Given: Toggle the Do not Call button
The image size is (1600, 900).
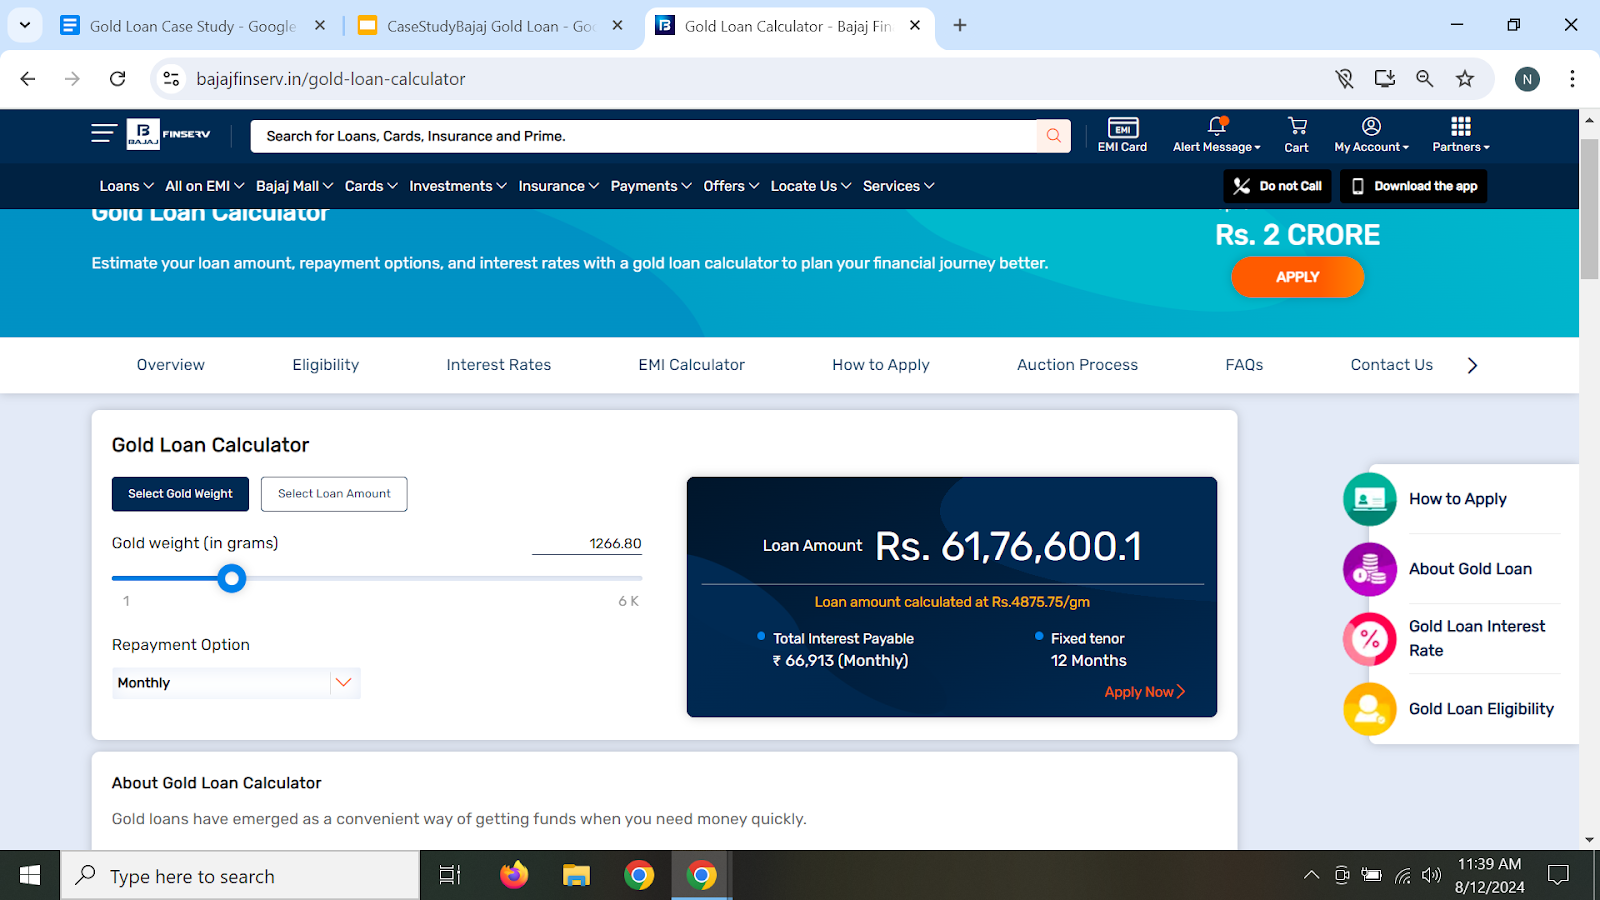Looking at the screenshot, I should tap(1277, 186).
